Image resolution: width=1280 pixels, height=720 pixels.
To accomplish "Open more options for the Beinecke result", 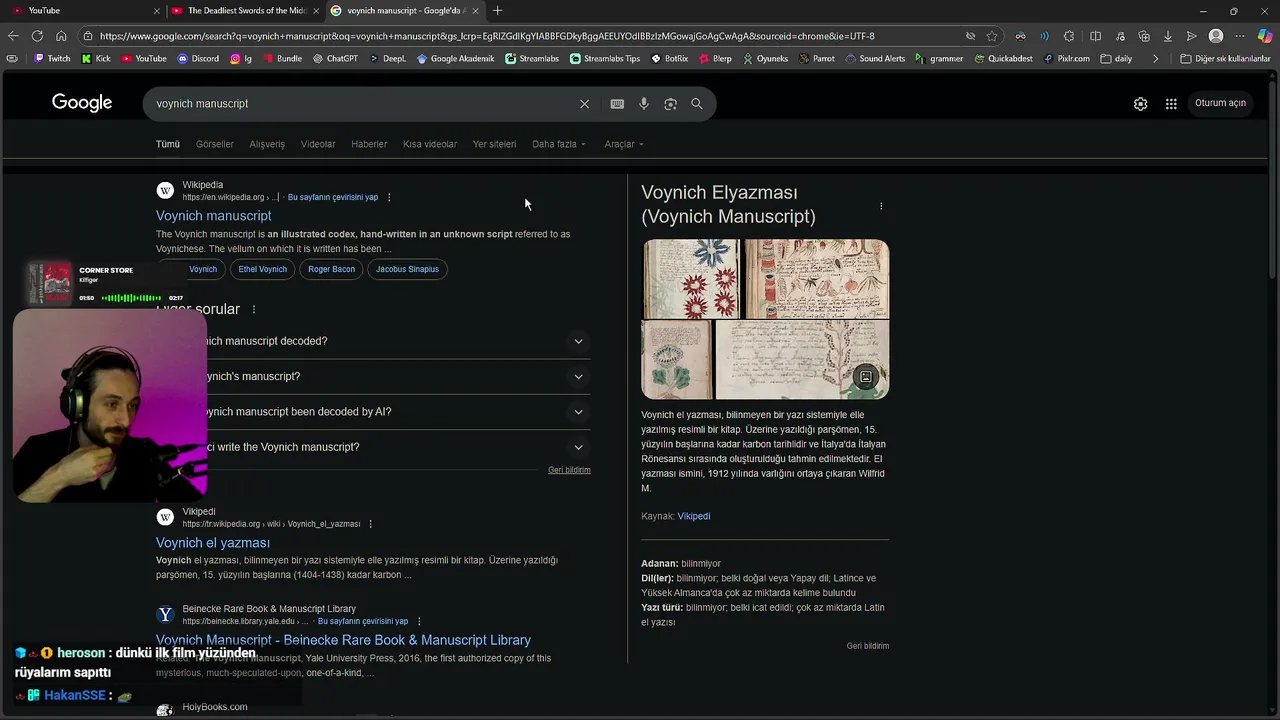I will tap(419, 621).
